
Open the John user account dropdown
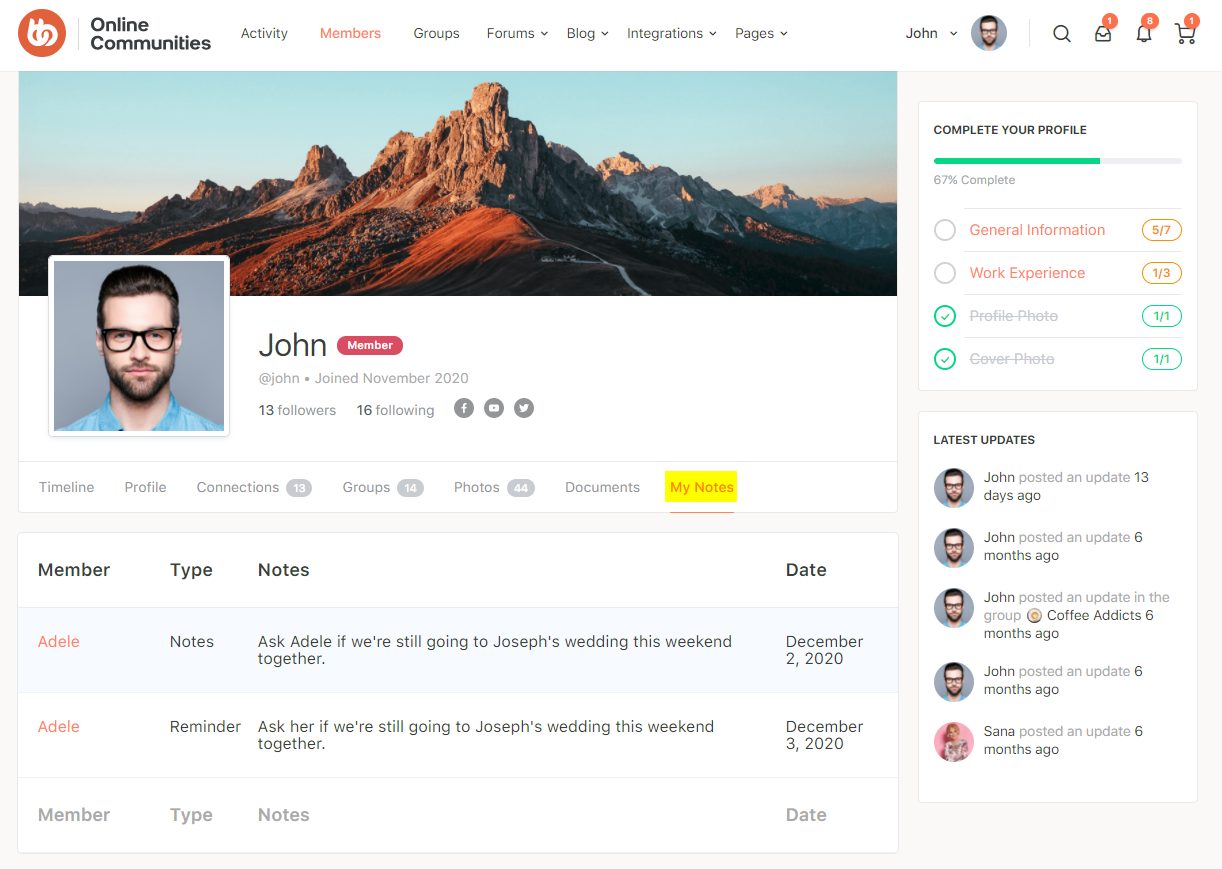tap(931, 33)
